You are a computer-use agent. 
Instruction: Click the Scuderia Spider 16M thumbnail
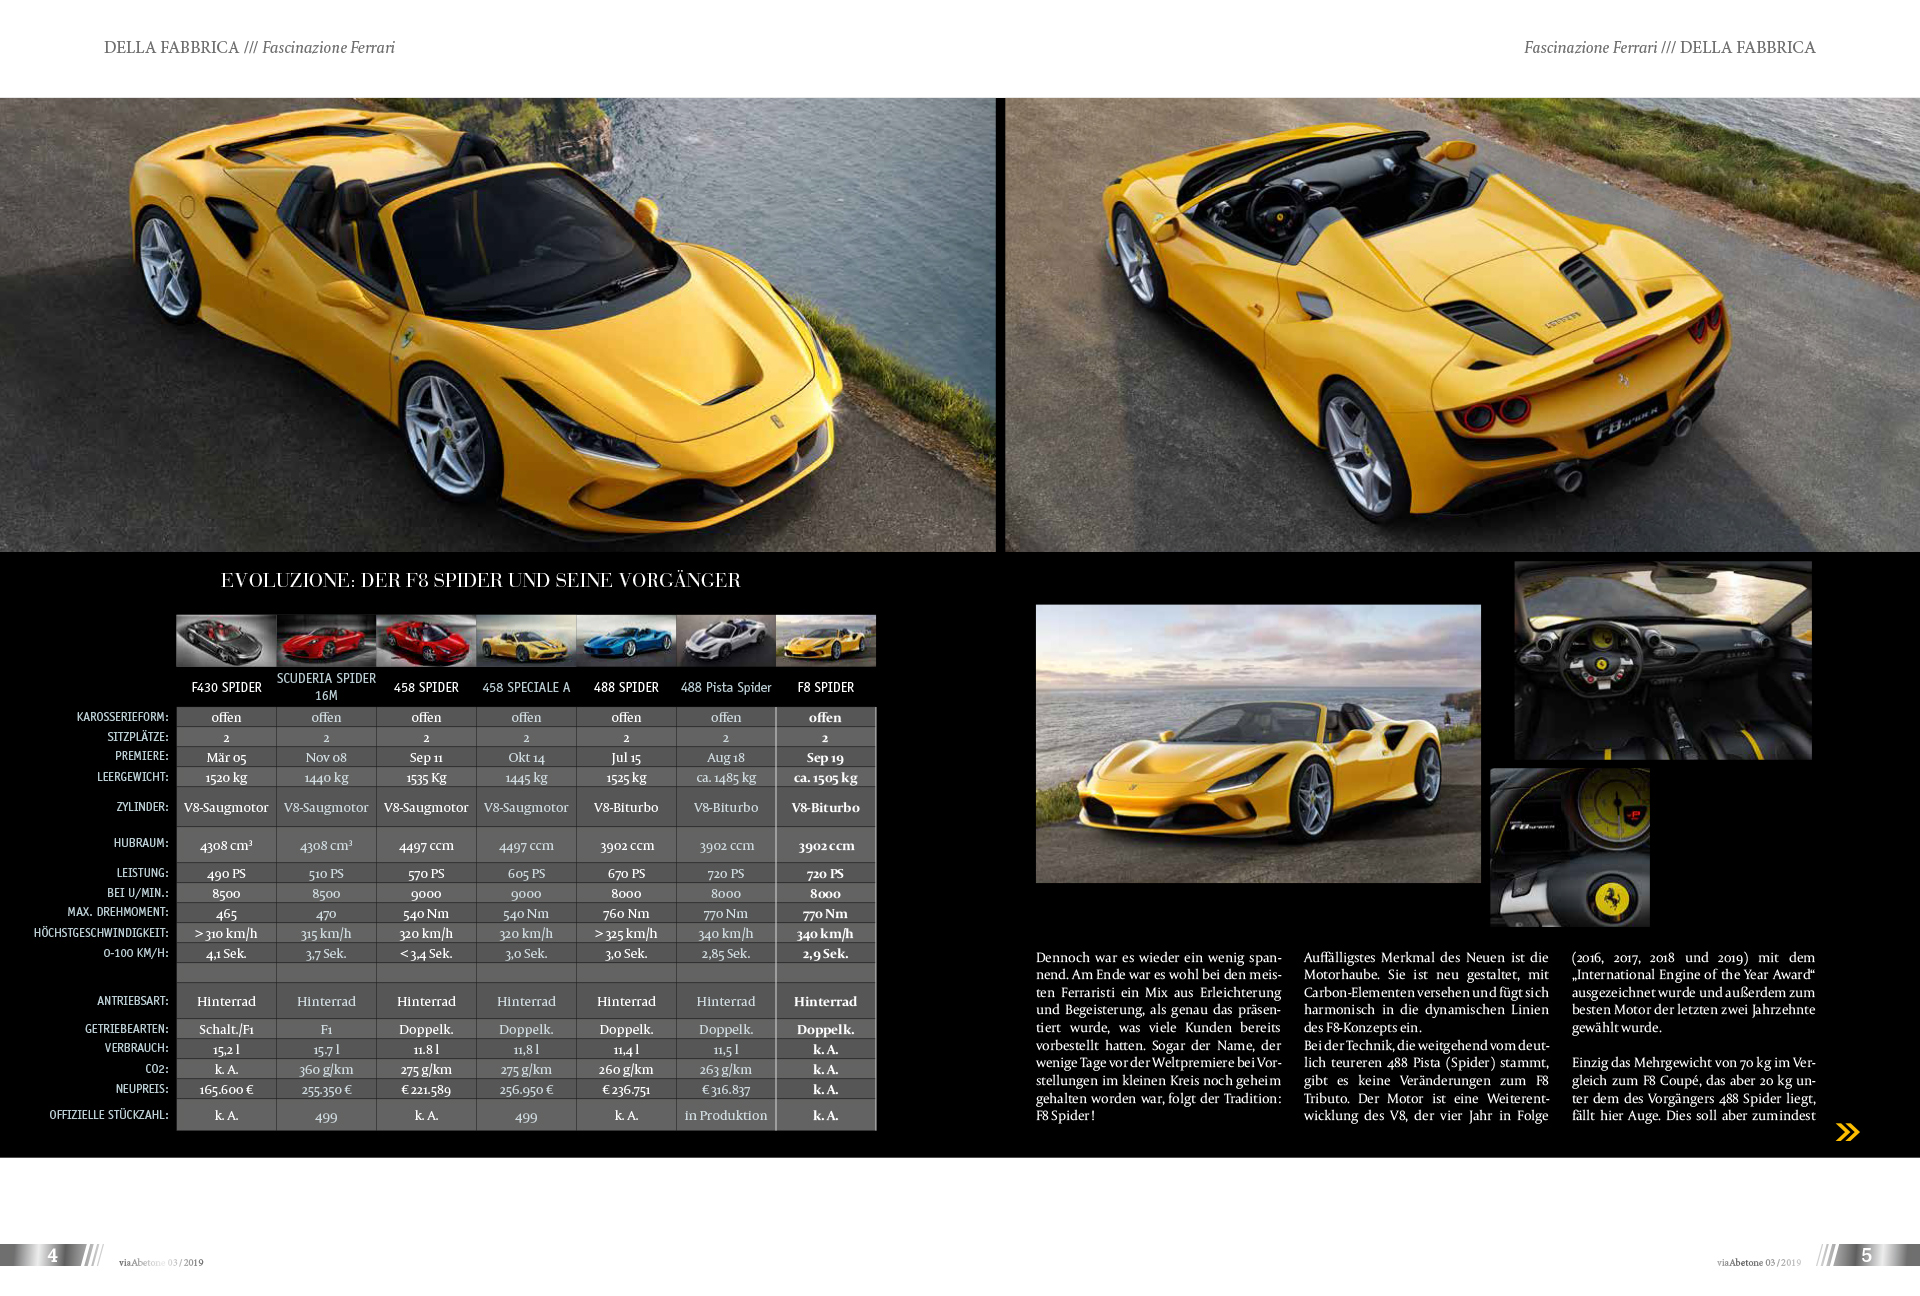coord(326,641)
